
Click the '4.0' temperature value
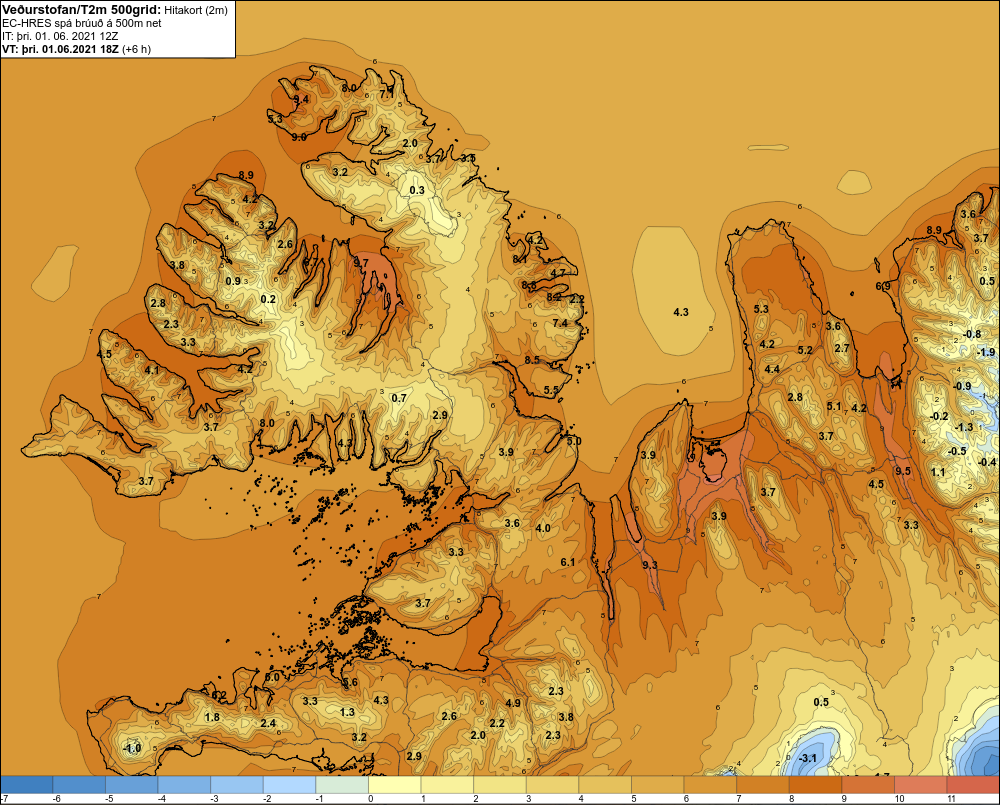(543, 528)
